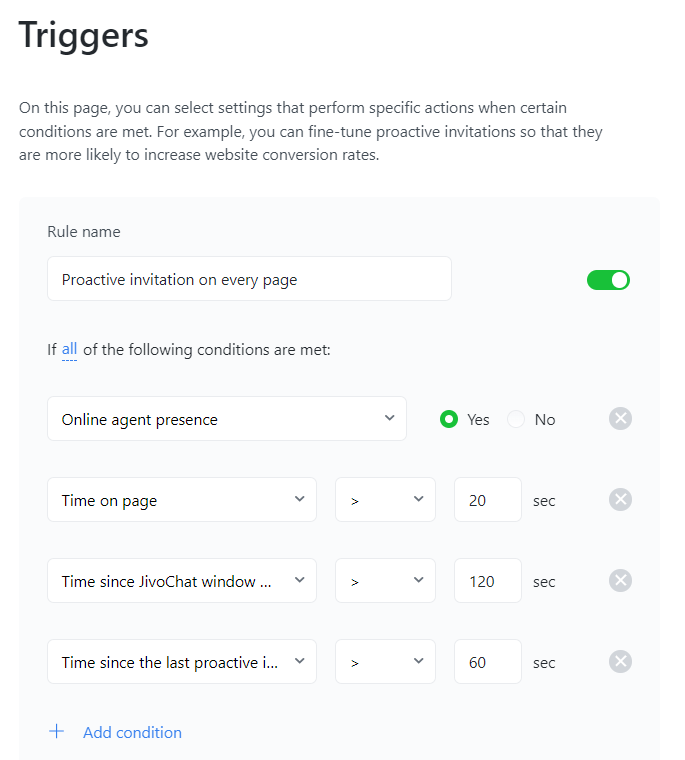Viewport: 685px width, 760px height.
Task: Change the operator for Time on page
Action: coord(385,500)
